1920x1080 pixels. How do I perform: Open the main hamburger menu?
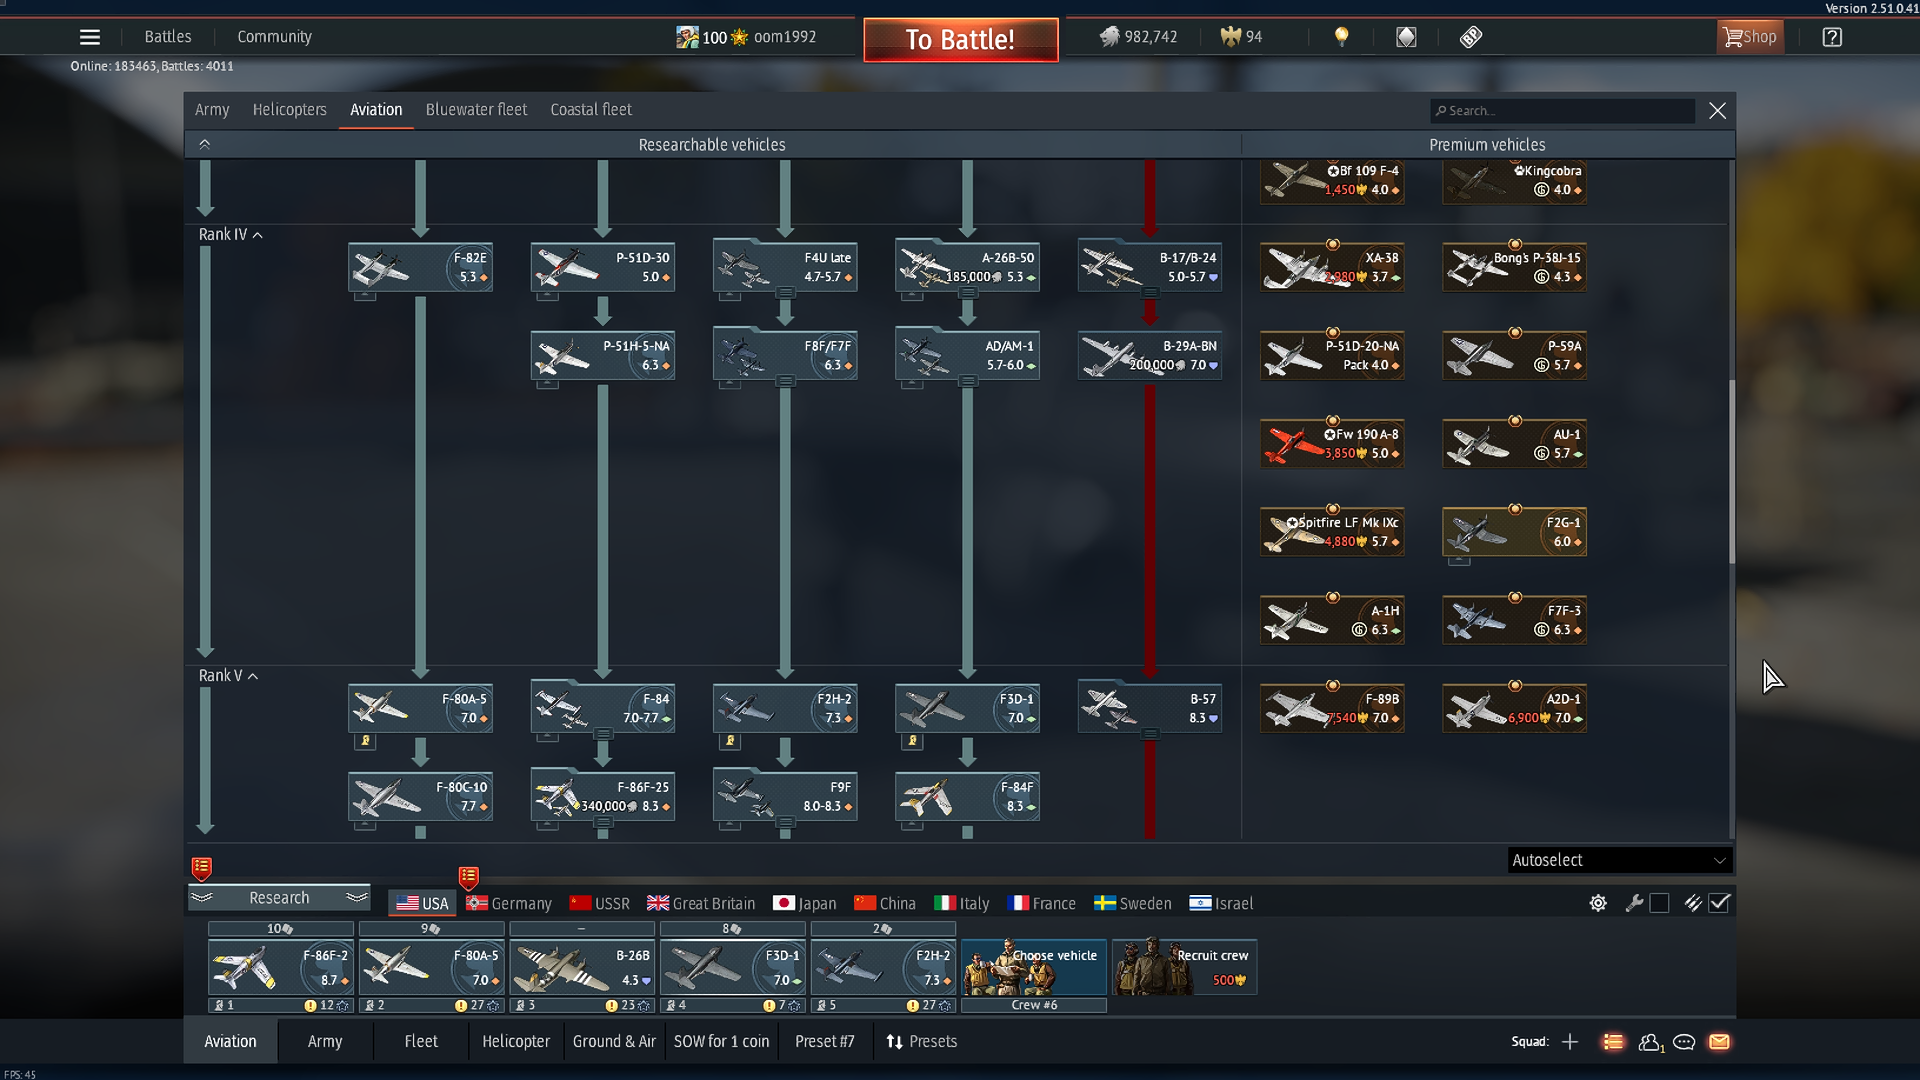89,37
